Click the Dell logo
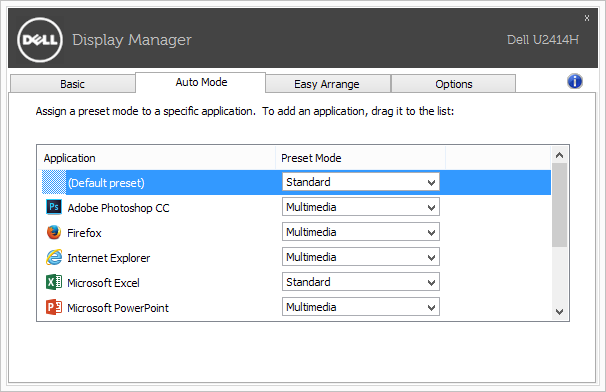606x392 pixels. pyautogui.click(x=40, y=40)
